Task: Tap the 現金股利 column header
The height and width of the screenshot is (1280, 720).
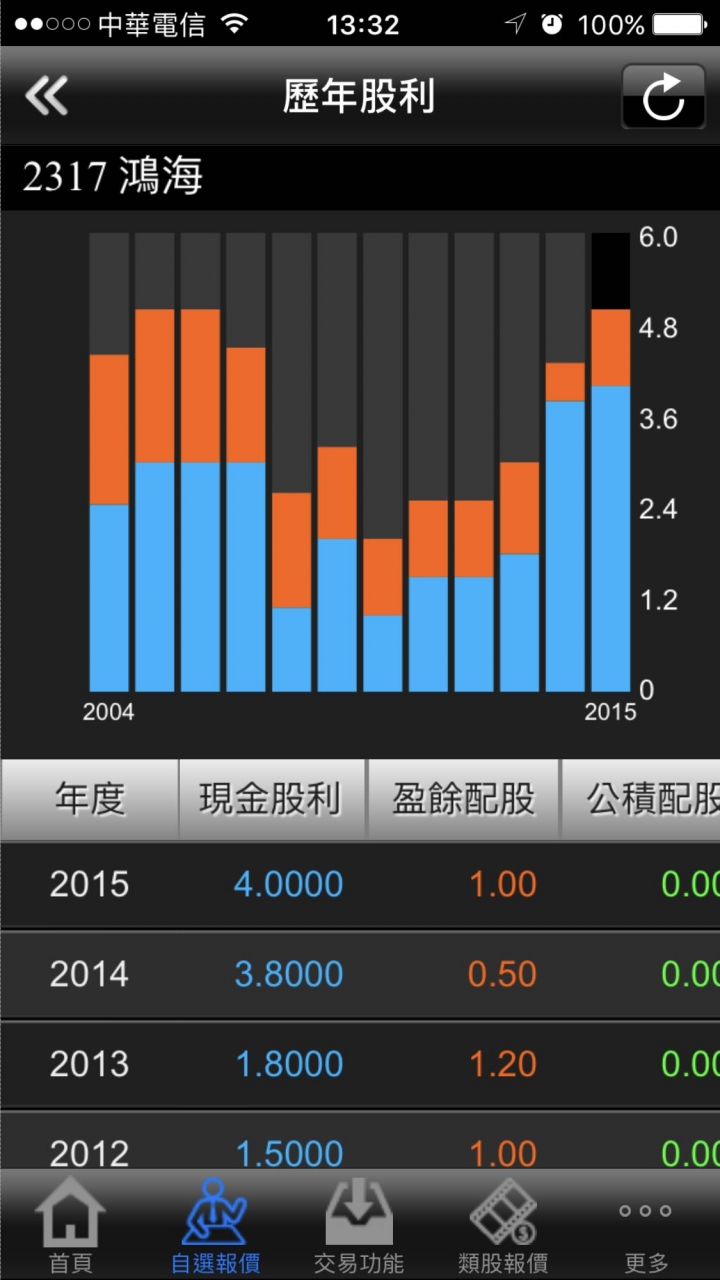Action: 272,799
